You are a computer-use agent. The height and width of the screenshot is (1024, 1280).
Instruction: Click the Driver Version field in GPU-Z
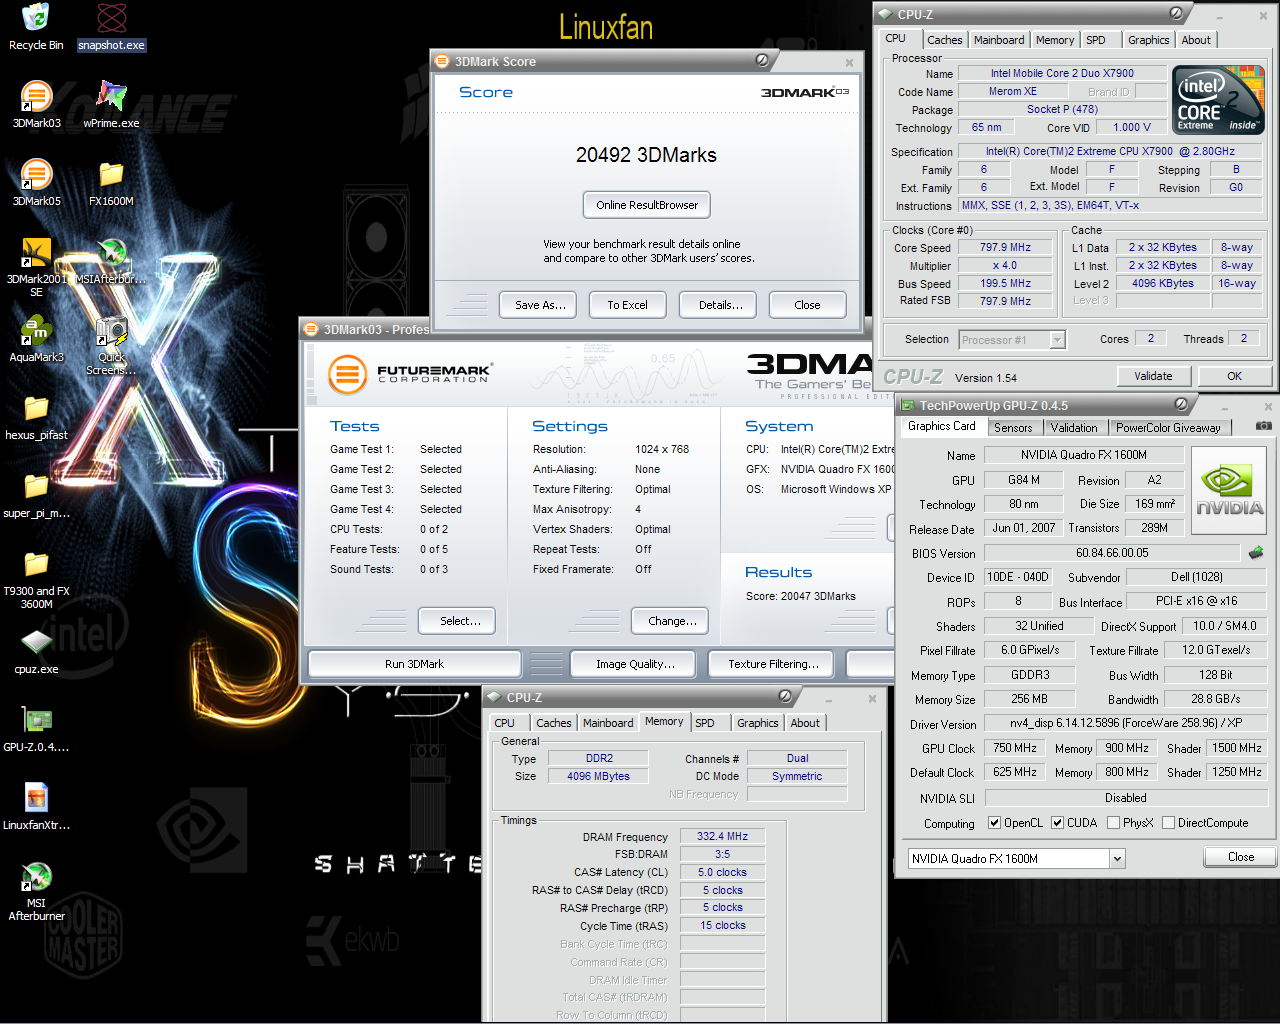(1126, 723)
